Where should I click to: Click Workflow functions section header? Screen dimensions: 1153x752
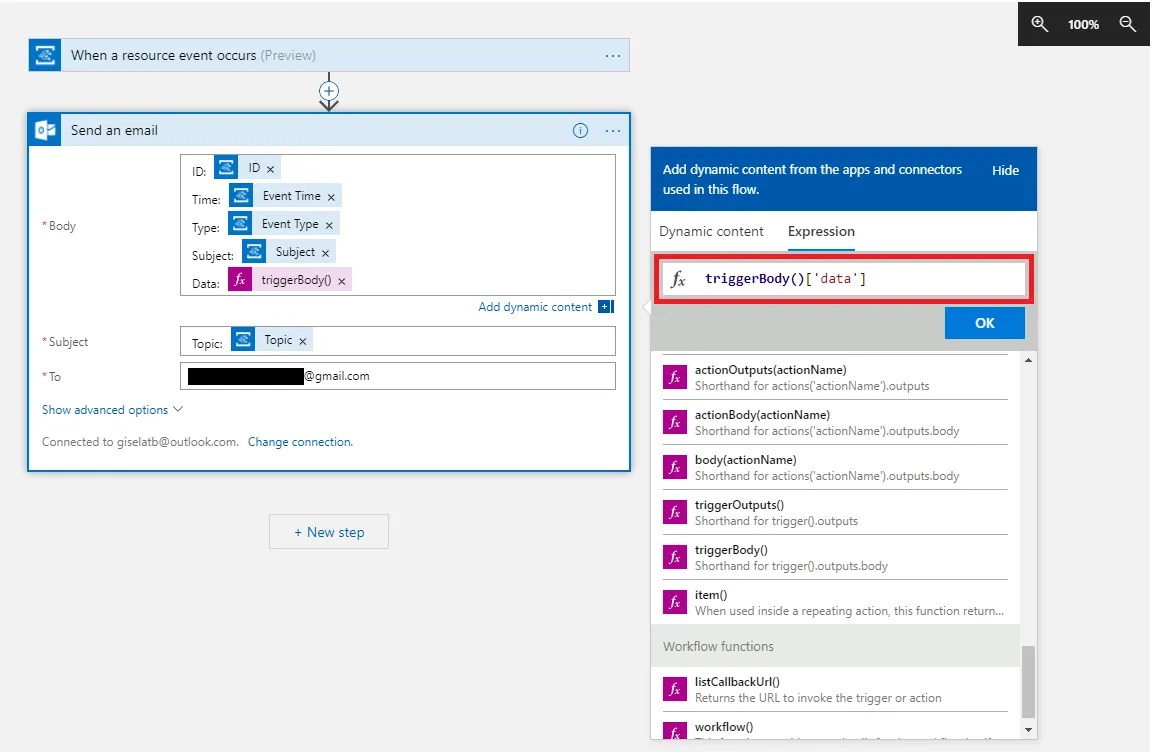point(836,646)
